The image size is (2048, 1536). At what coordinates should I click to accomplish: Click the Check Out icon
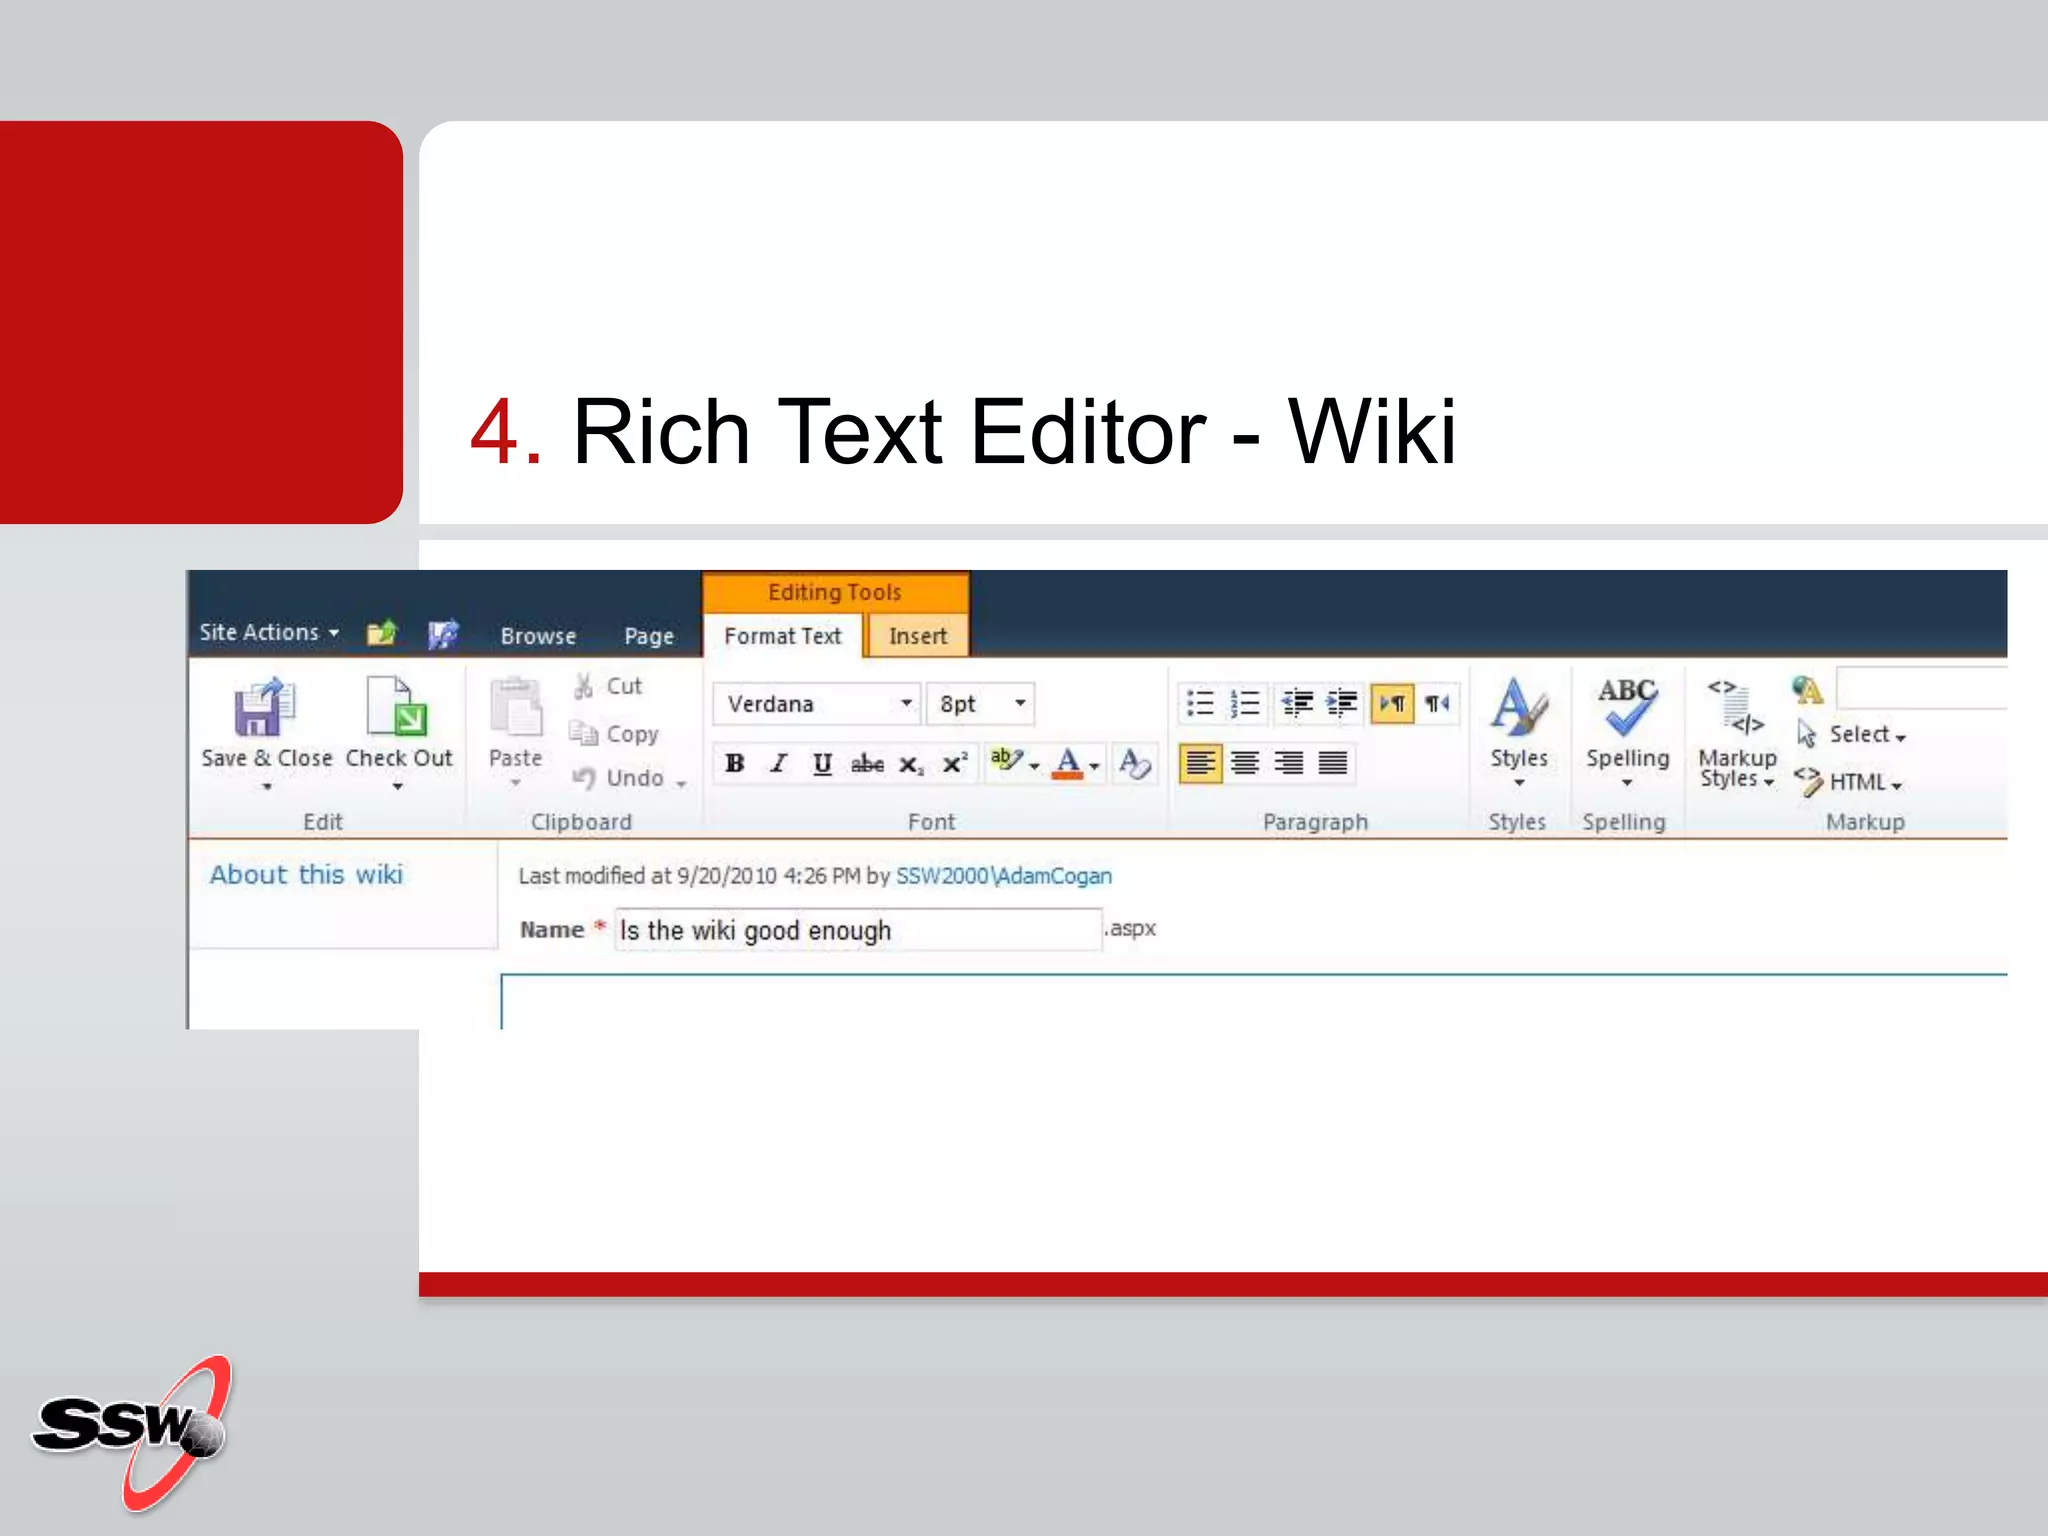tap(397, 706)
